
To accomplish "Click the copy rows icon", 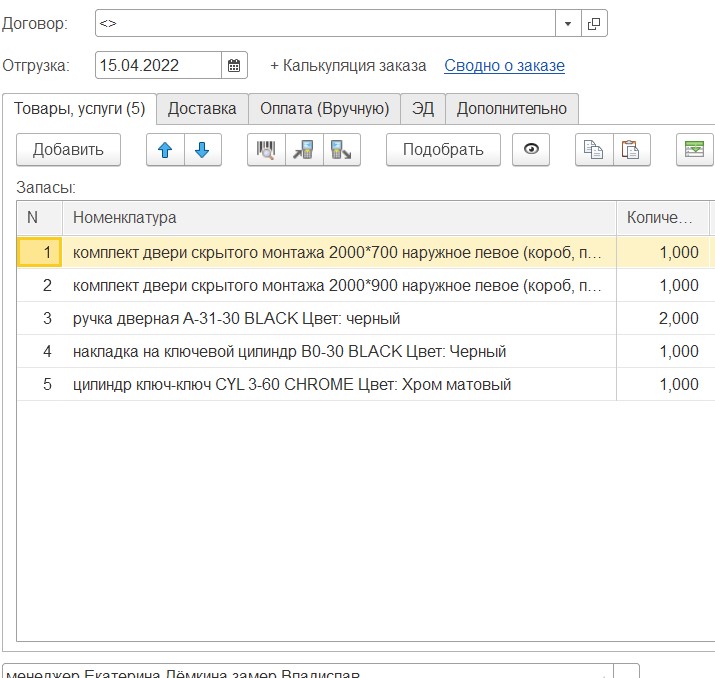I will pyautogui.click(x=594, y=150).
